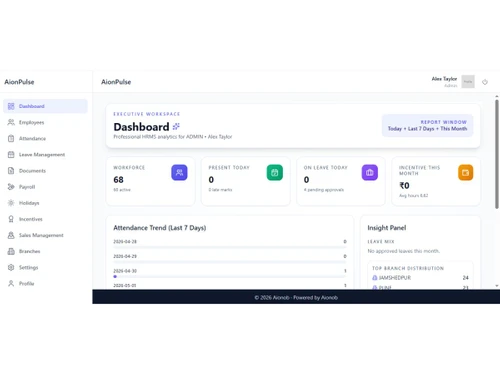The image size is (500, 375).
Task: Click the 2026-04-29 attendance row
Action: pos(230,258)
